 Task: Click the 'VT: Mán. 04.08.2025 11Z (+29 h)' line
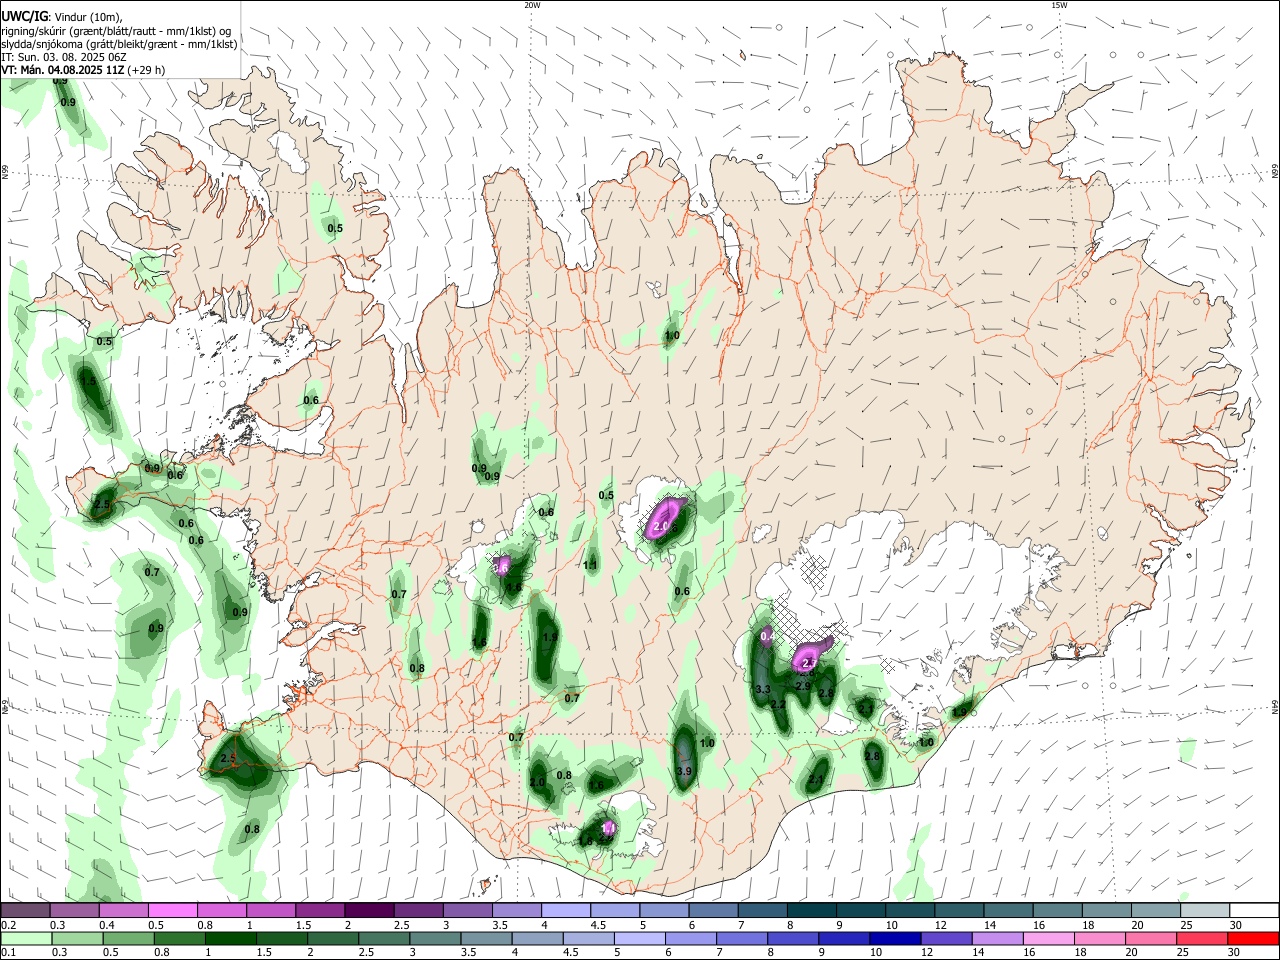tap(84, 70)
